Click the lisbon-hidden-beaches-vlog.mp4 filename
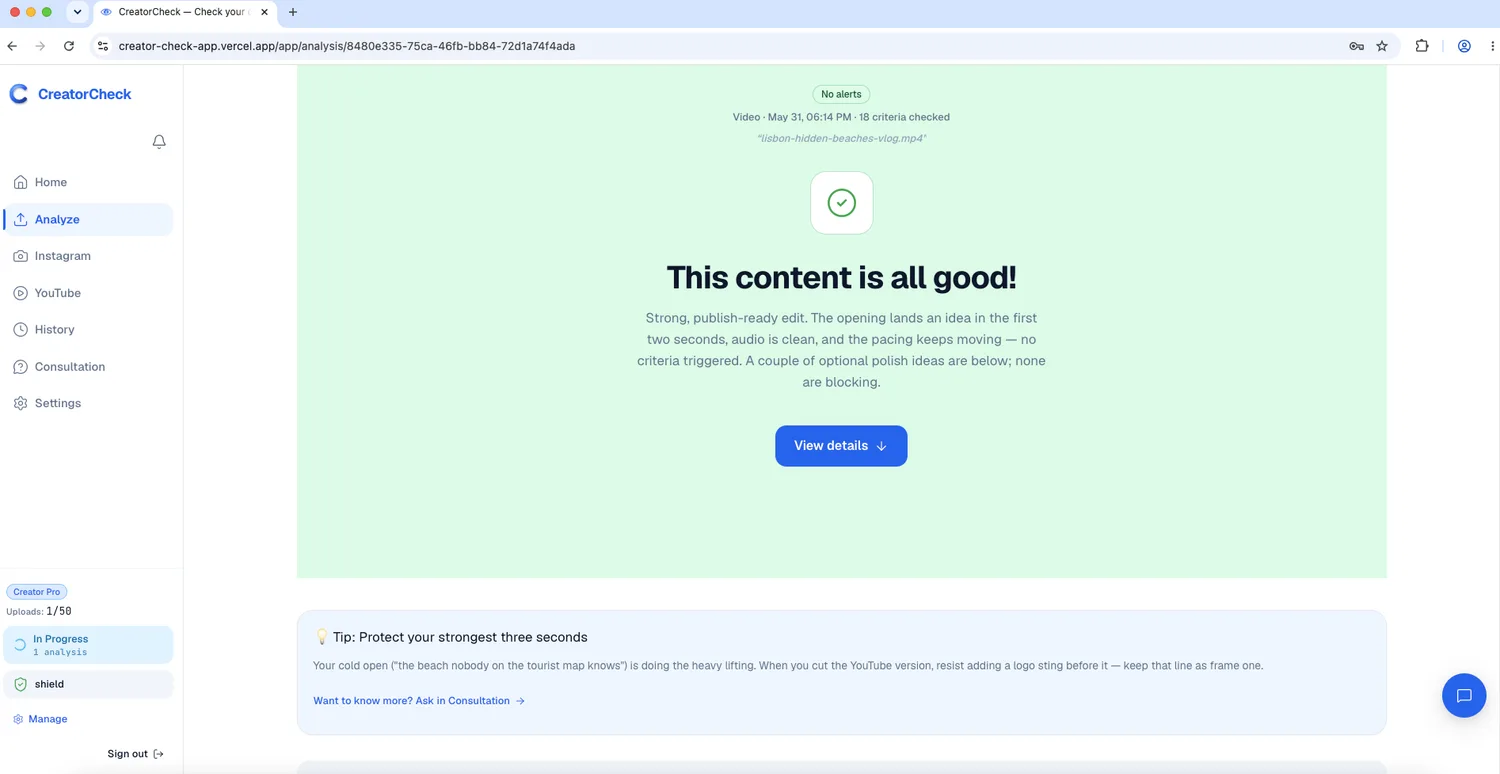 pos(841,138)
